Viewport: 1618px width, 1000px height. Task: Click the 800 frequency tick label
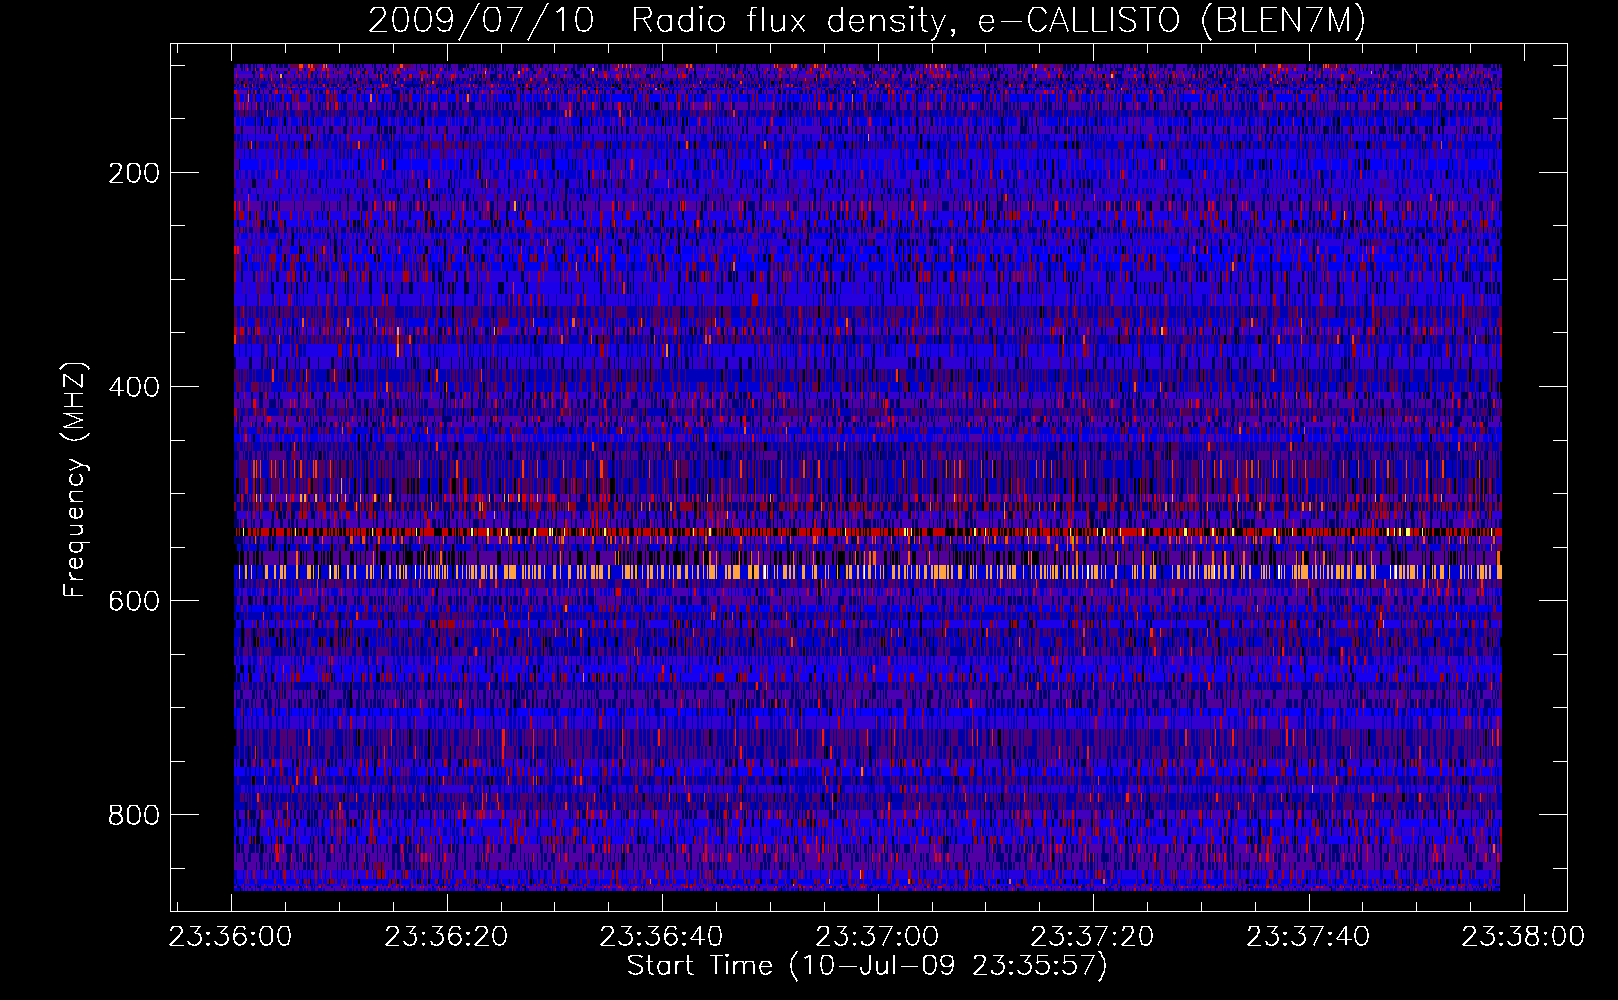134,815
